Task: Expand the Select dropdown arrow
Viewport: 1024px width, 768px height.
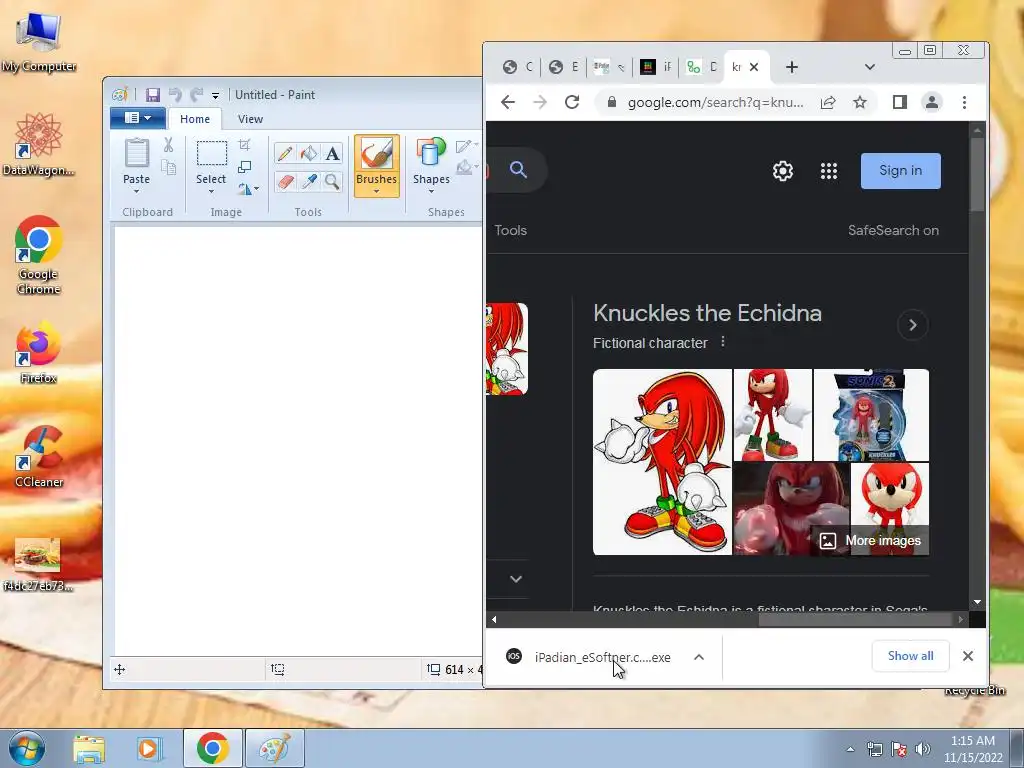Action: (x=212, y=191)
